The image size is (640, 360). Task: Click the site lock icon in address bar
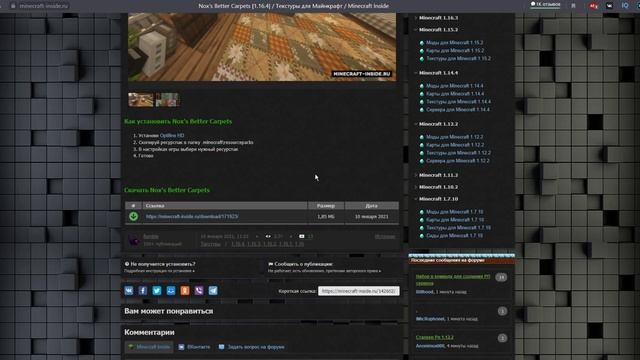(x=13, y=6)
